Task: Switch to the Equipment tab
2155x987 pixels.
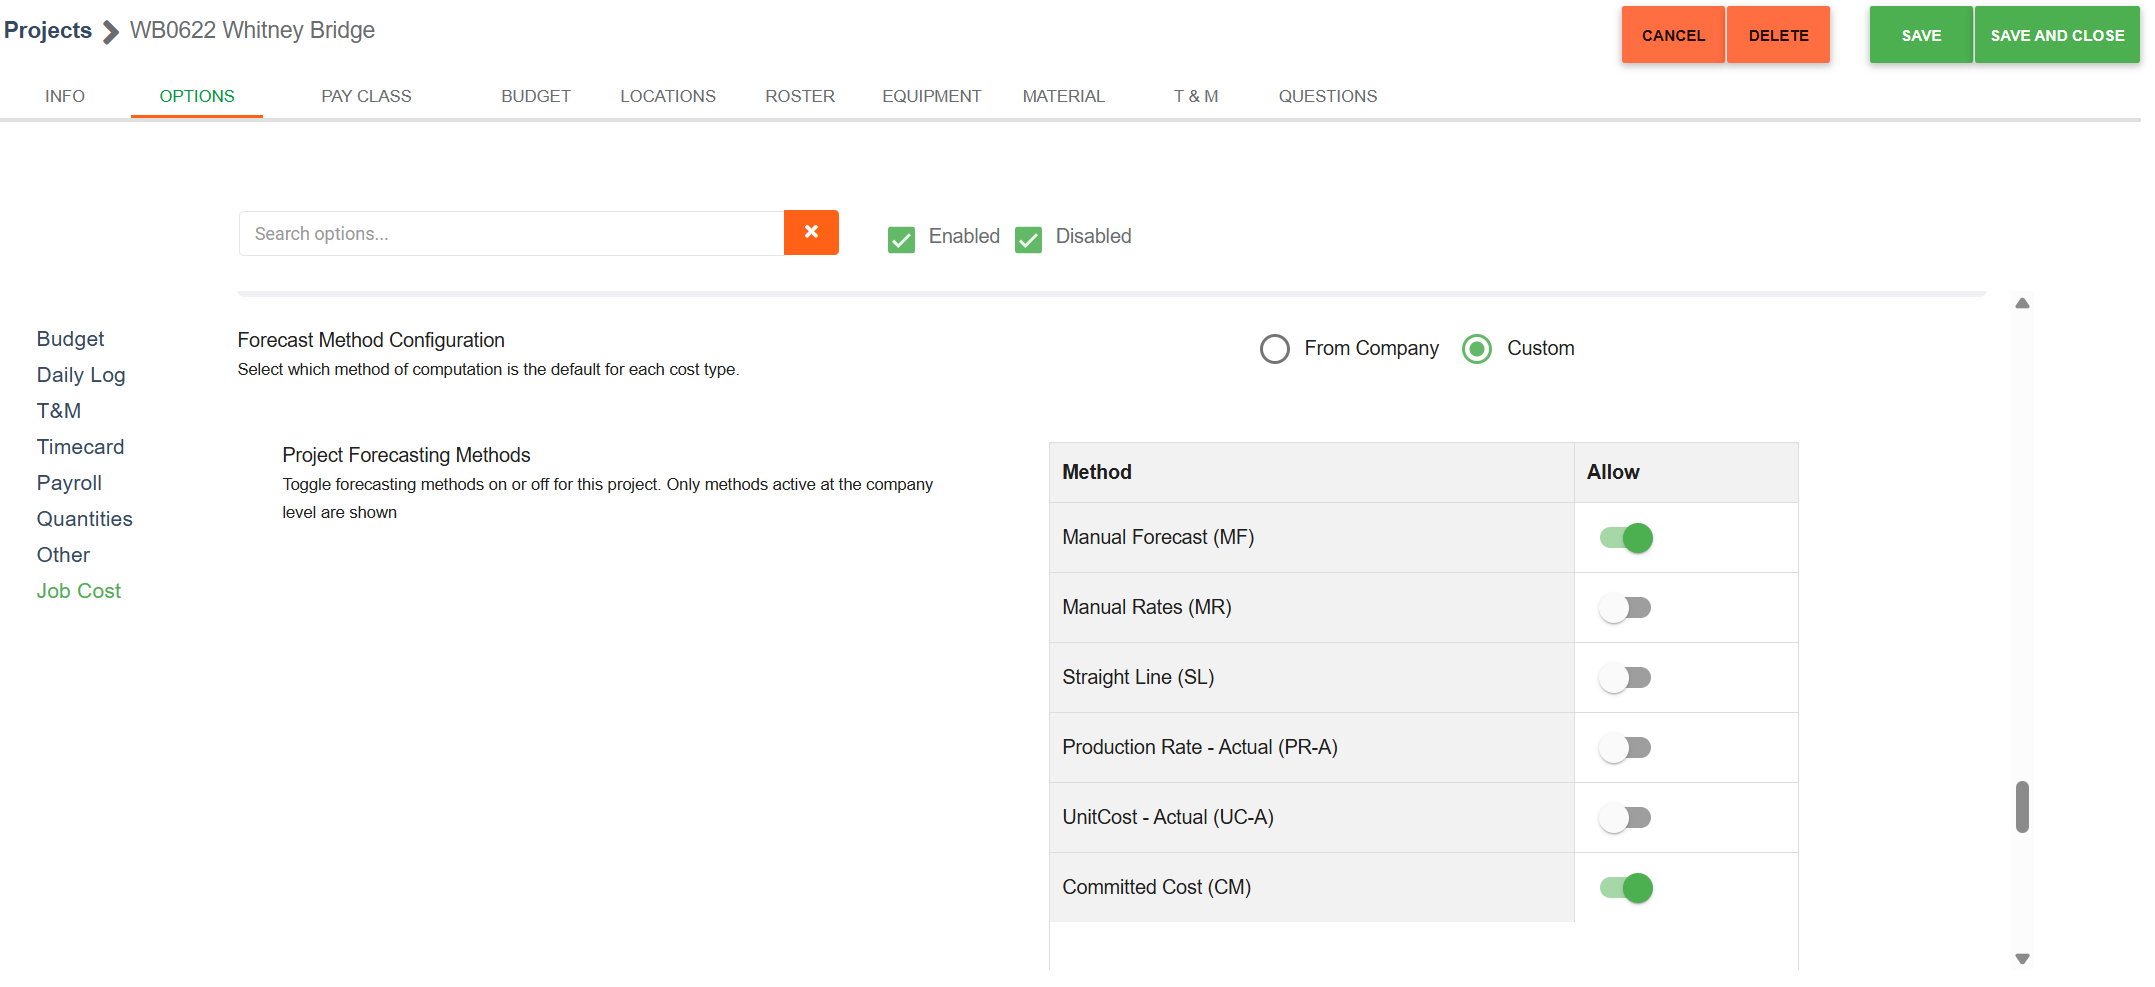Action: click(931, 96)
